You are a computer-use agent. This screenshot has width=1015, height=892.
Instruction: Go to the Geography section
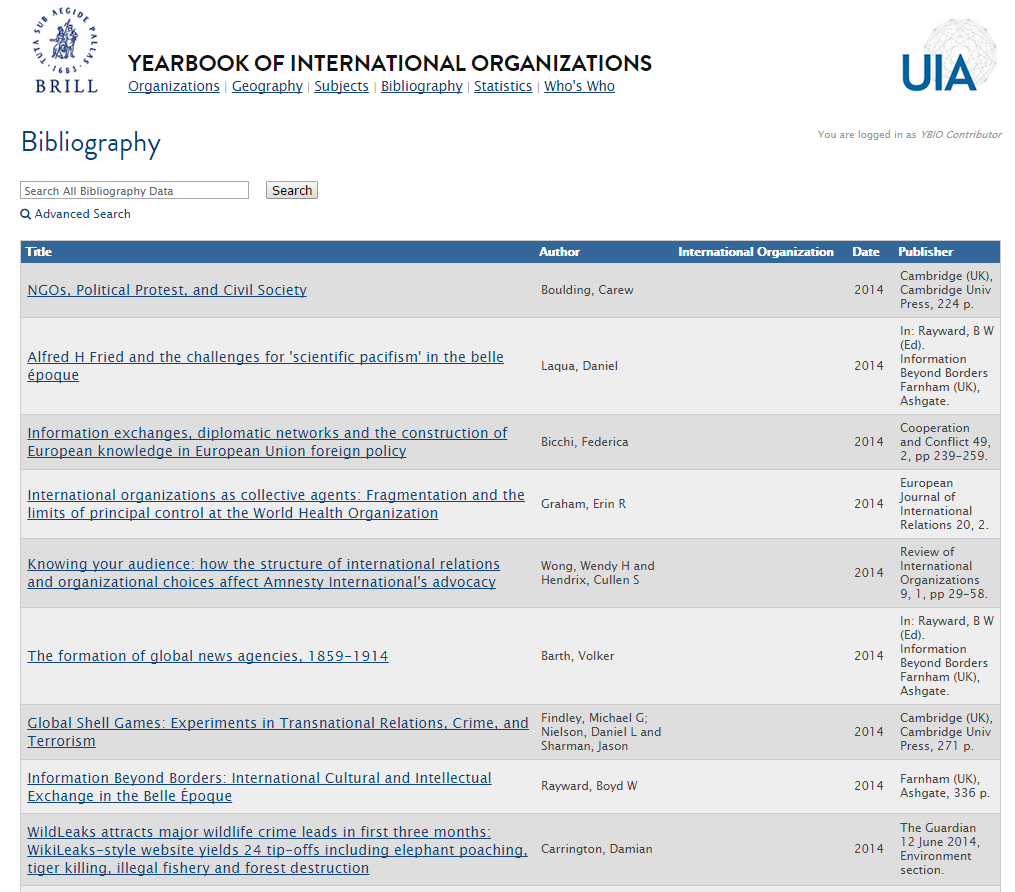pyautogui.click(x=267, y=86)
